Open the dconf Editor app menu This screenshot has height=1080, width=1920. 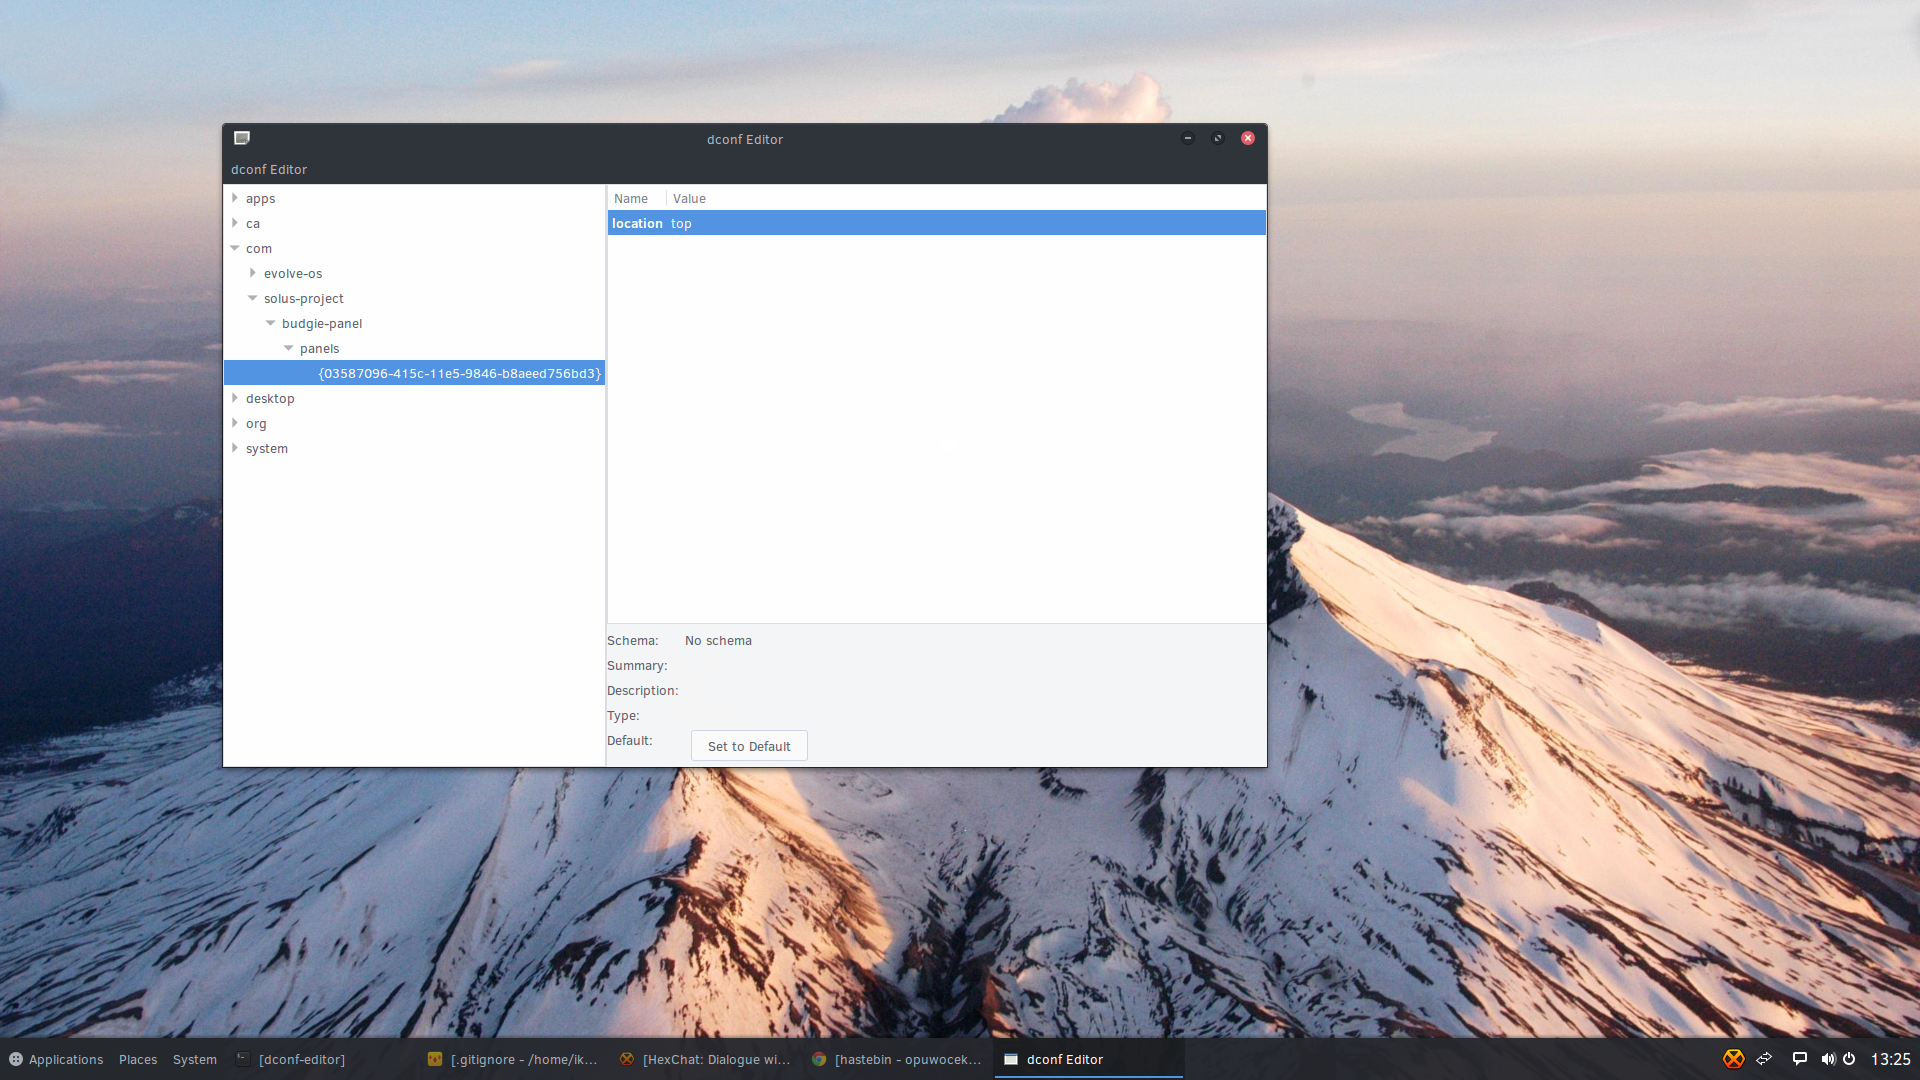click(x=269, y=169)
